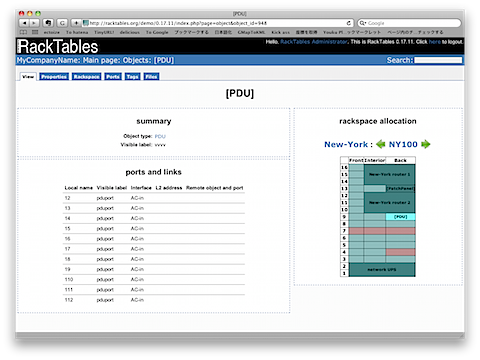Image resolution: width=480 pixels, height=360 pixels.
Task: Click the Kick ass bookmark
Action: (x=281, y=32)
